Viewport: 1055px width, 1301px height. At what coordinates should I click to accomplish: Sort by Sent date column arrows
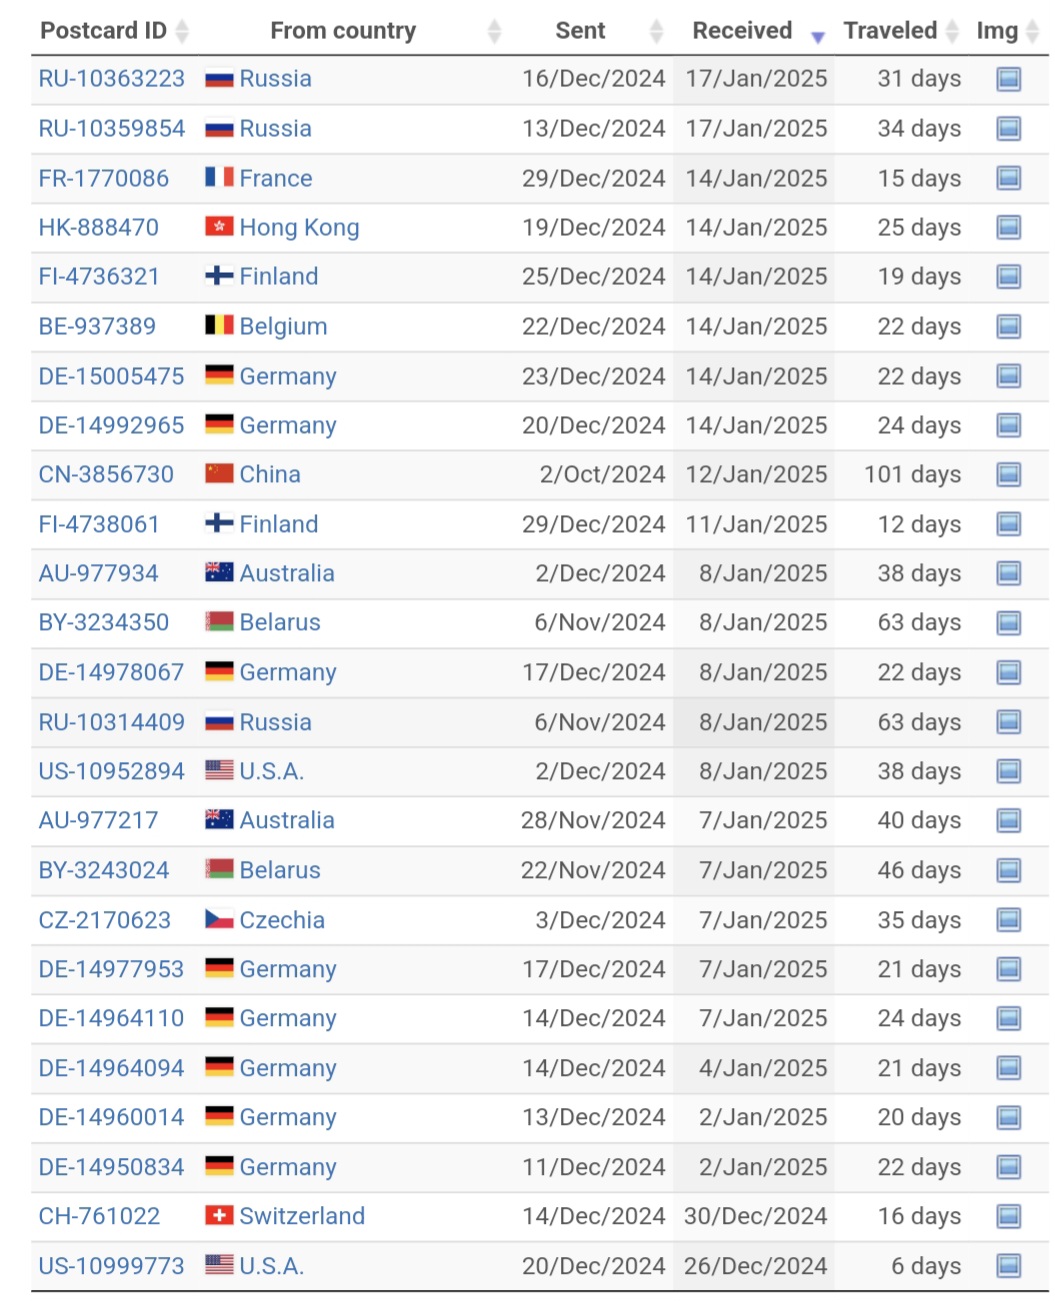(656, 32)
